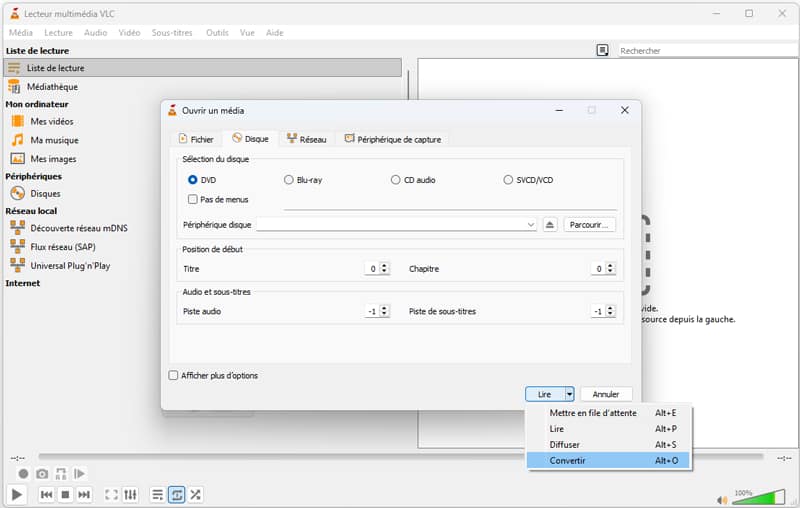Open the playlist view mode dropdown icon
Viewport: 800px width, 508px height.
(x=602, y=50)
